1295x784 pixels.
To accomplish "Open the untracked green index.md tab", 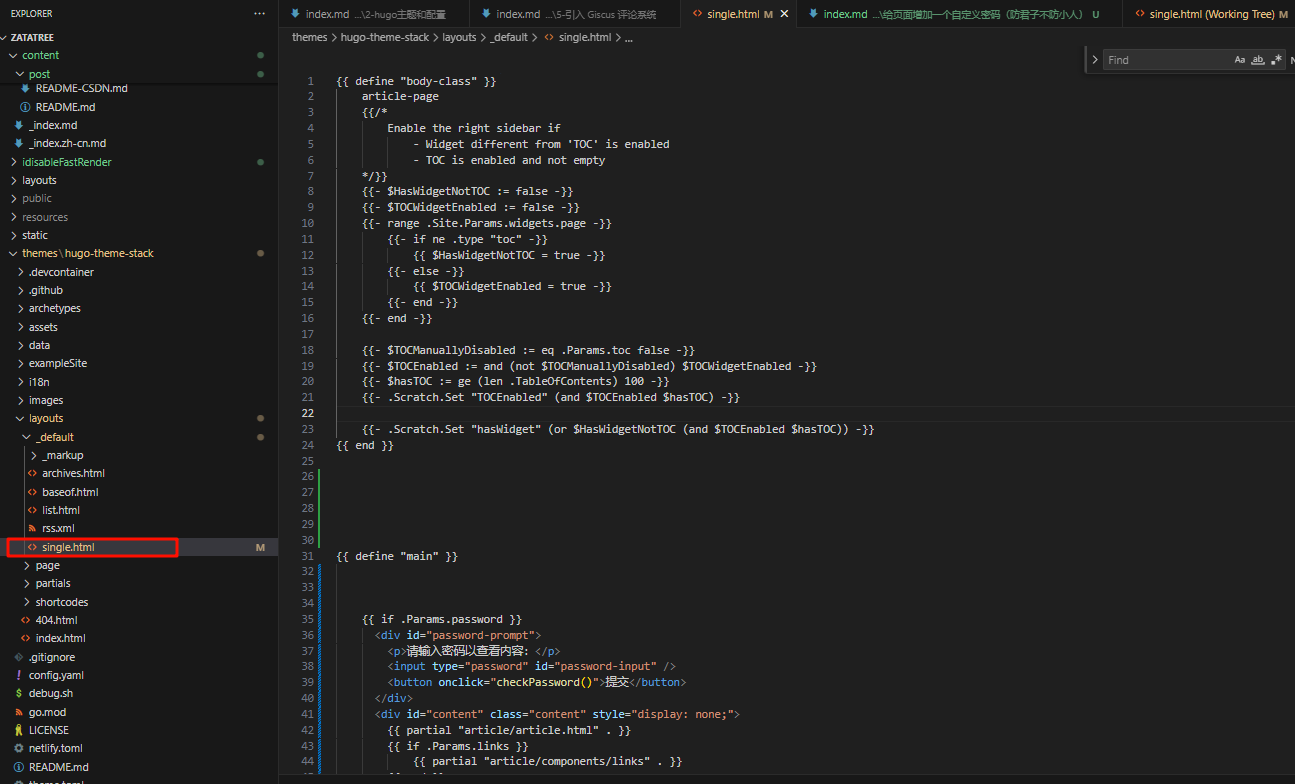I will pyautogui.click(x=959, y=14).
